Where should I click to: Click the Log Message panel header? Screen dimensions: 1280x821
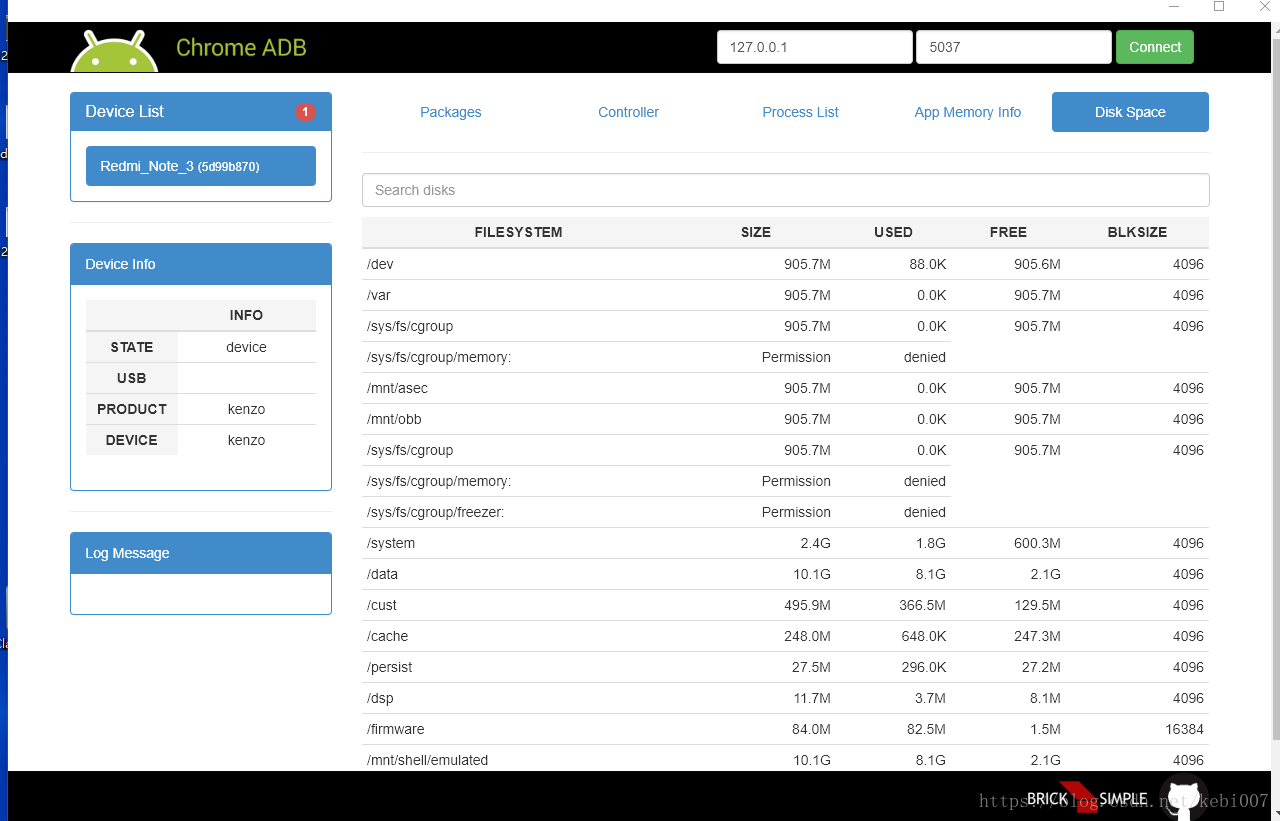(201, 553)
